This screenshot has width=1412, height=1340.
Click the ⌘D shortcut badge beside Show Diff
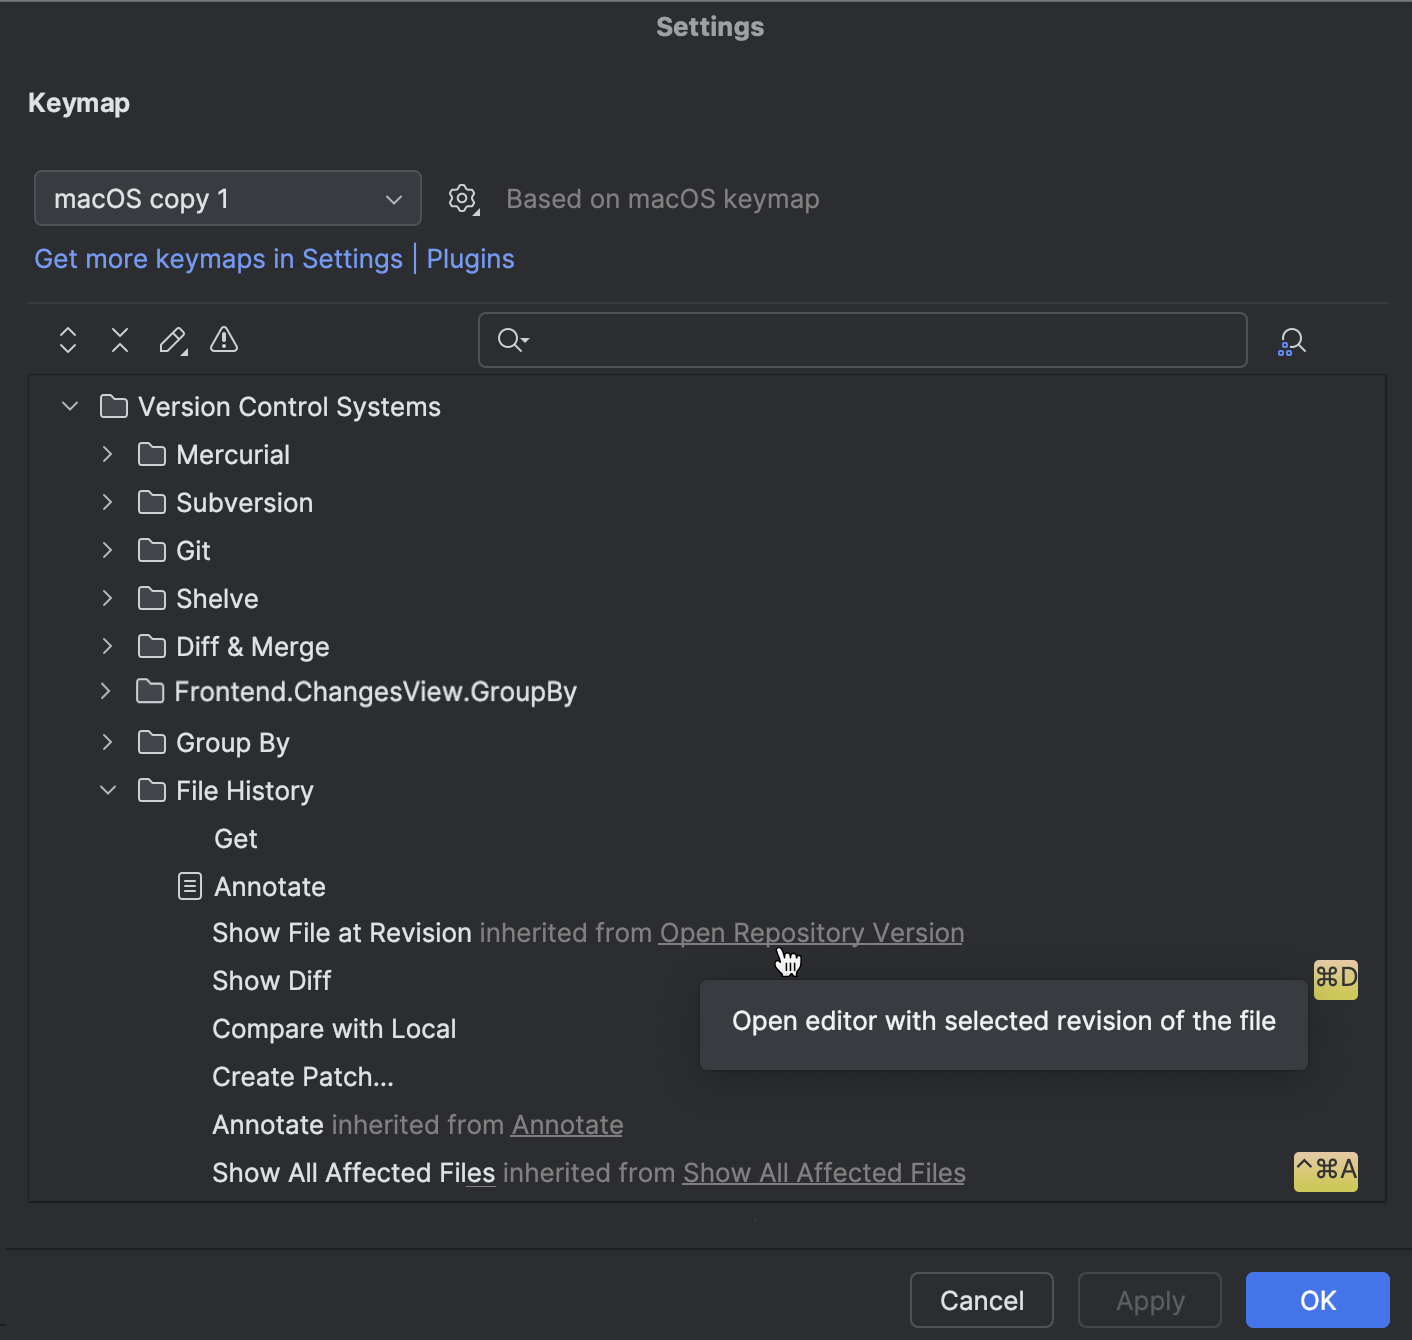(x=1336, y=980)
